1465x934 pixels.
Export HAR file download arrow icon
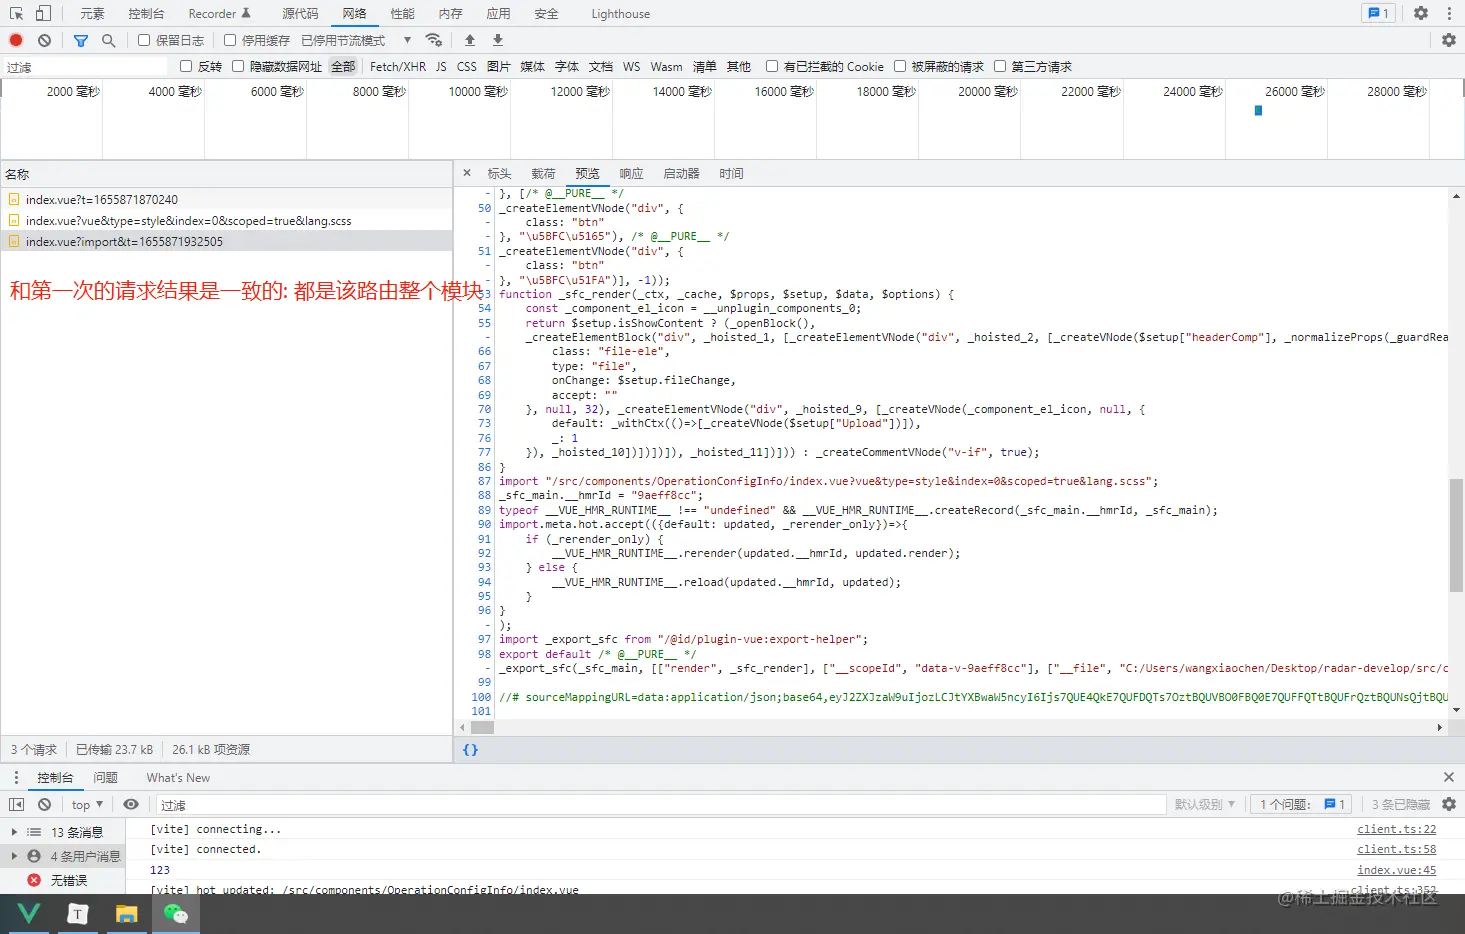(498, 40)
